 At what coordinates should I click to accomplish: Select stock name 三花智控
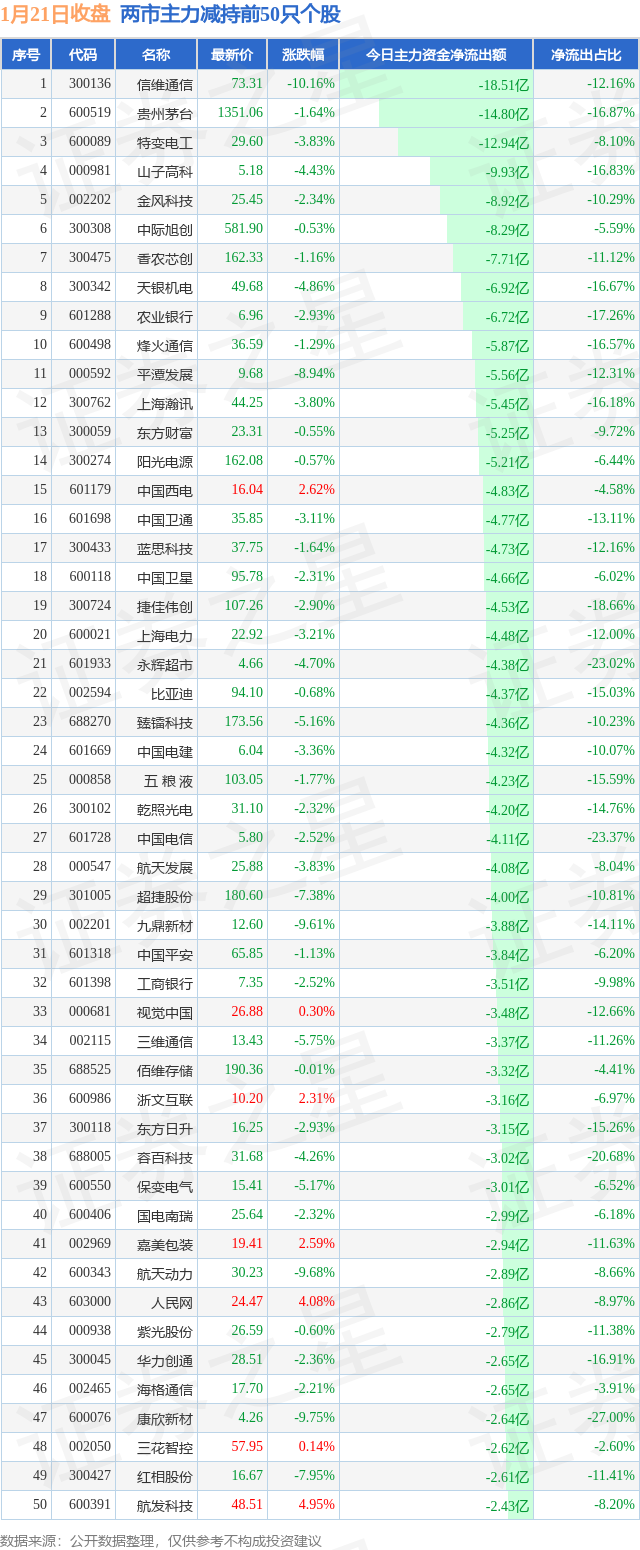165,1447
